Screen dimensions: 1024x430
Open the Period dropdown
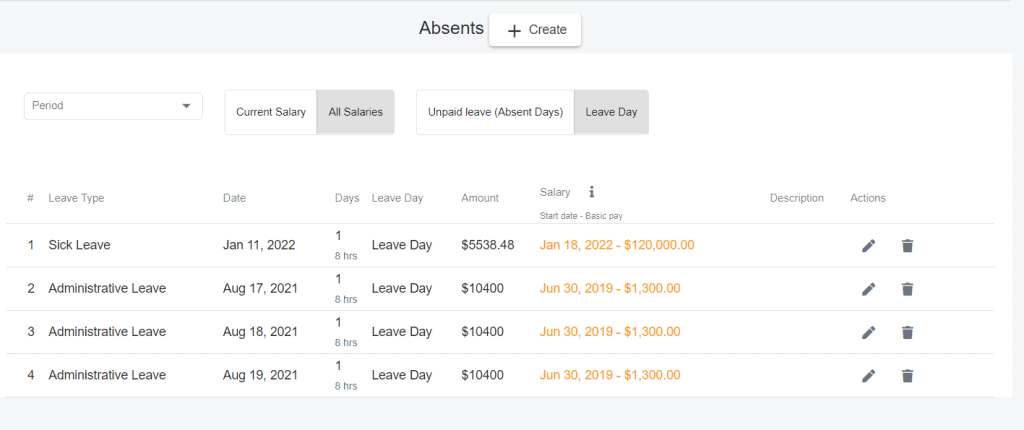tap(113, 106)
